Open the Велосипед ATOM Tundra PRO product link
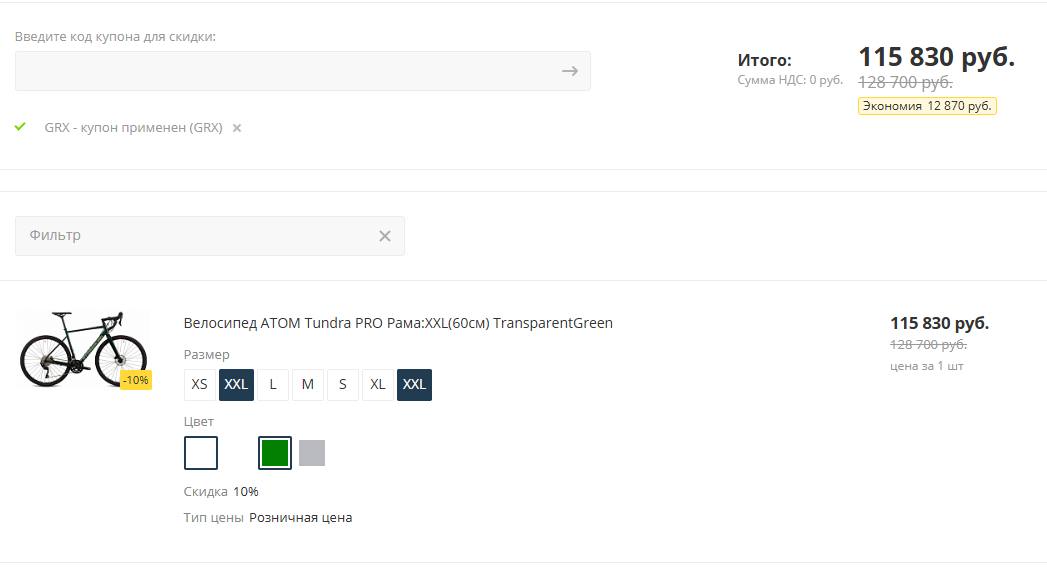The height and width of the screenshot is (576, 1047). coord(398,323)
